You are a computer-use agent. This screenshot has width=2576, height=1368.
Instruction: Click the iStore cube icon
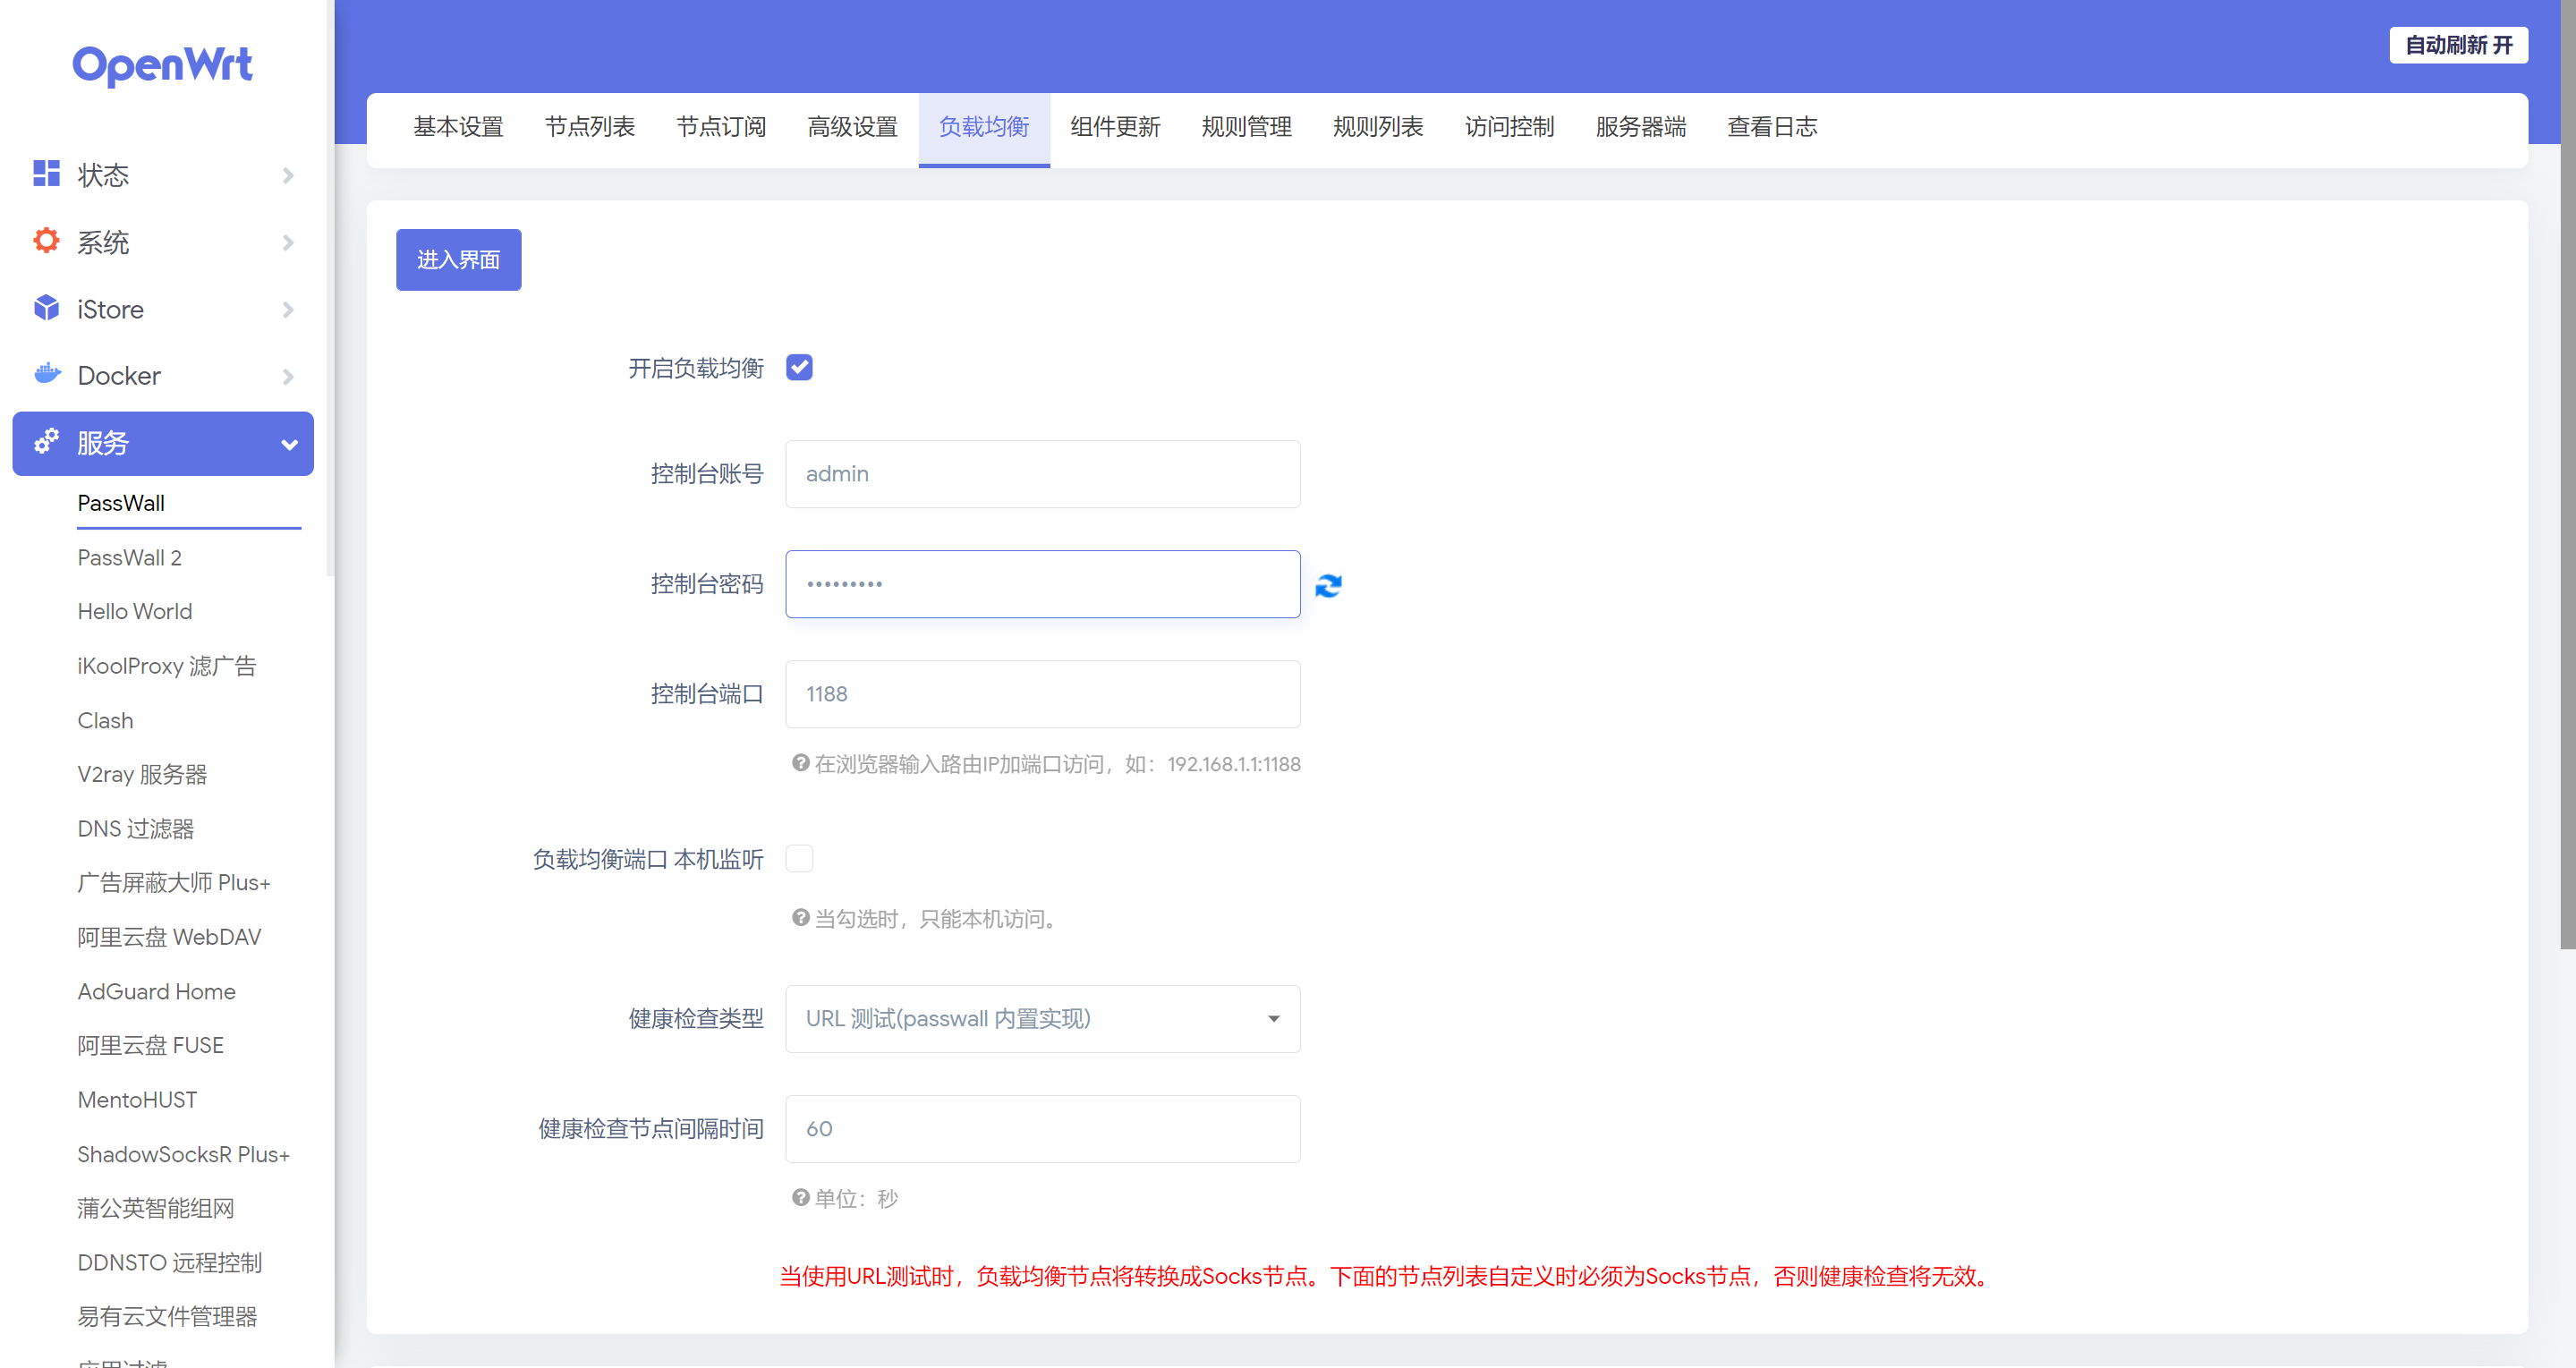46,308
